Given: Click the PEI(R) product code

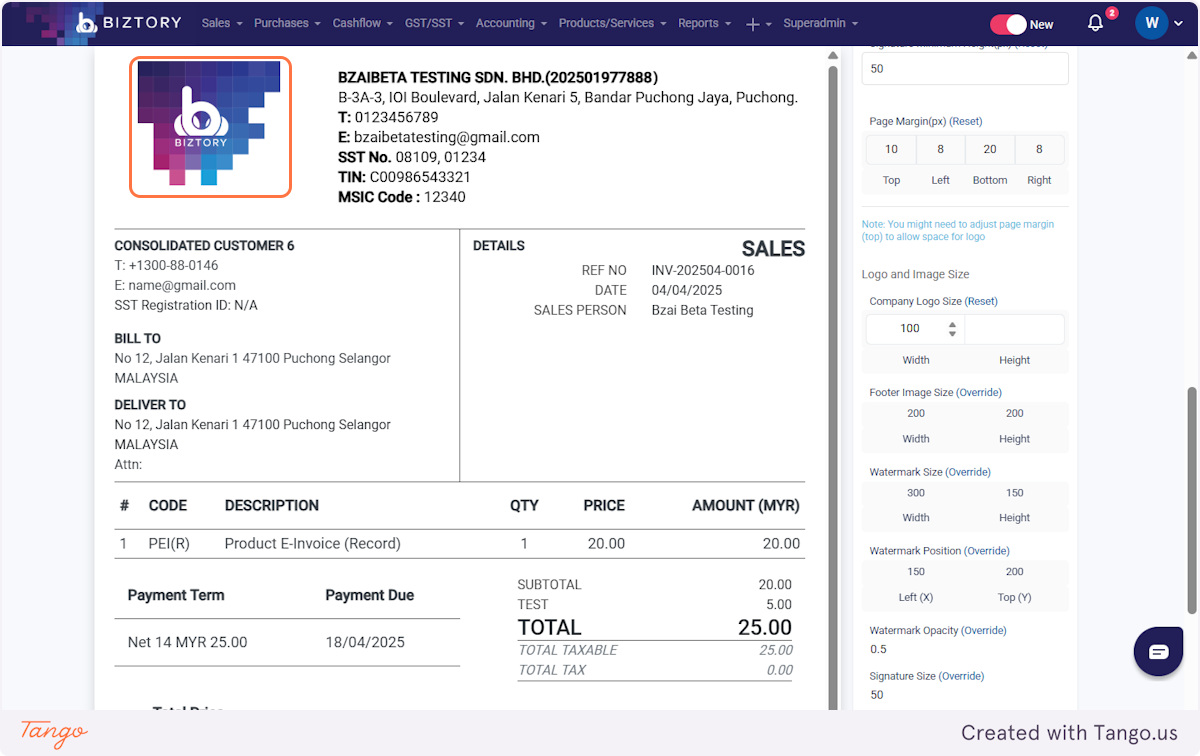Looking at the screenshot, I should (169, 544).
